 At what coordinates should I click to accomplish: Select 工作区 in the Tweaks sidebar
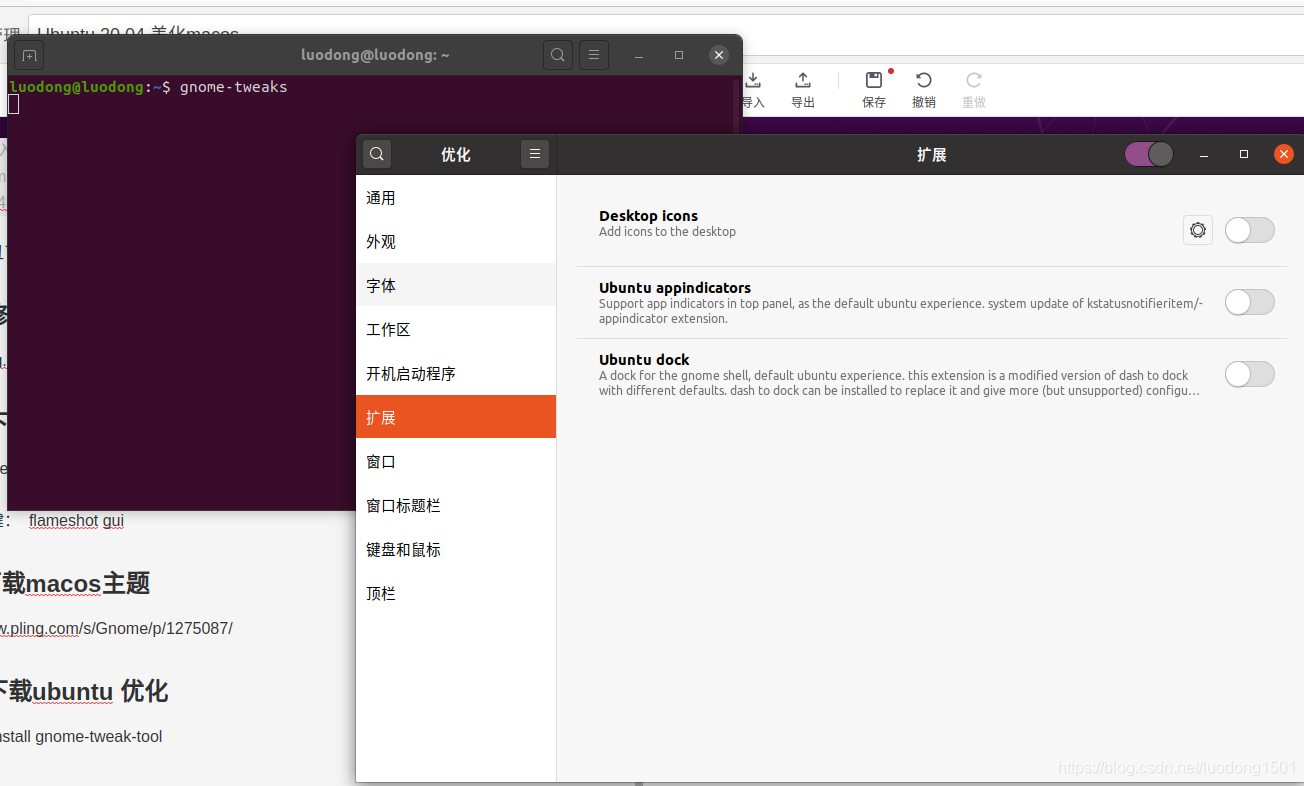(456, 330)
